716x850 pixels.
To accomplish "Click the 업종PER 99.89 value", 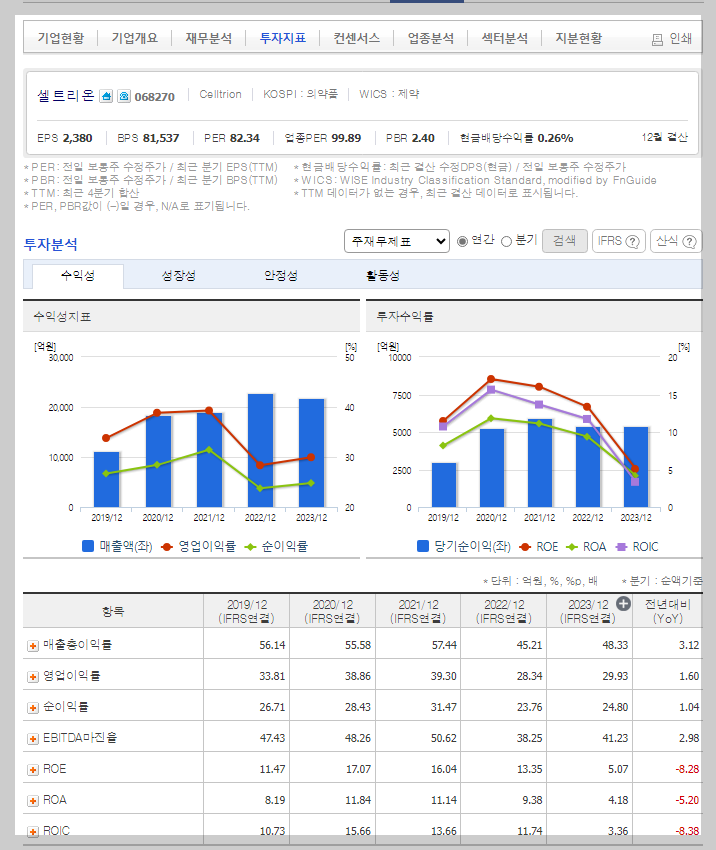I will pos(346,138).
